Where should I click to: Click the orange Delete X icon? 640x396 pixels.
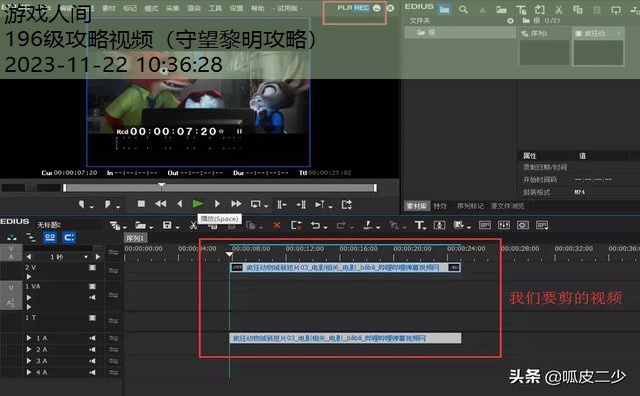pyautogui.click(x=277, y=225)
